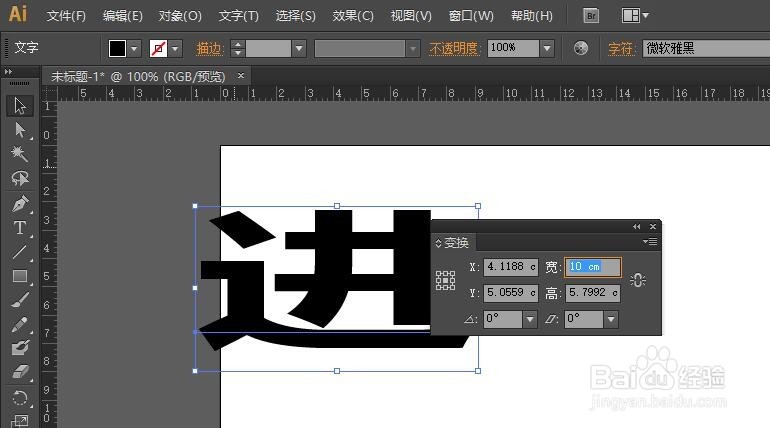Click the recolor artwork globe icon
This screenshot has height=428, width=770.
pos(580,48)
